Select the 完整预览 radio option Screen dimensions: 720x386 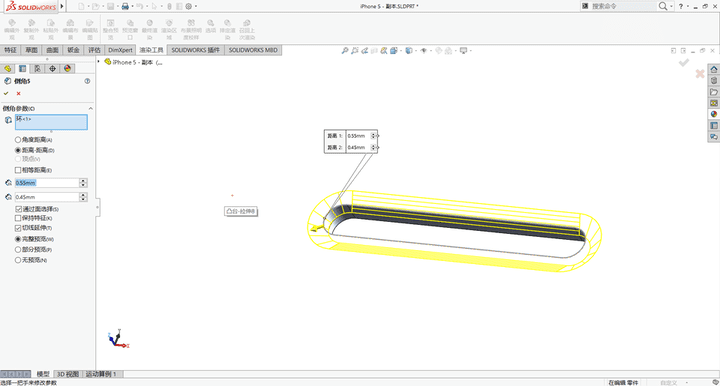[18, 239]
